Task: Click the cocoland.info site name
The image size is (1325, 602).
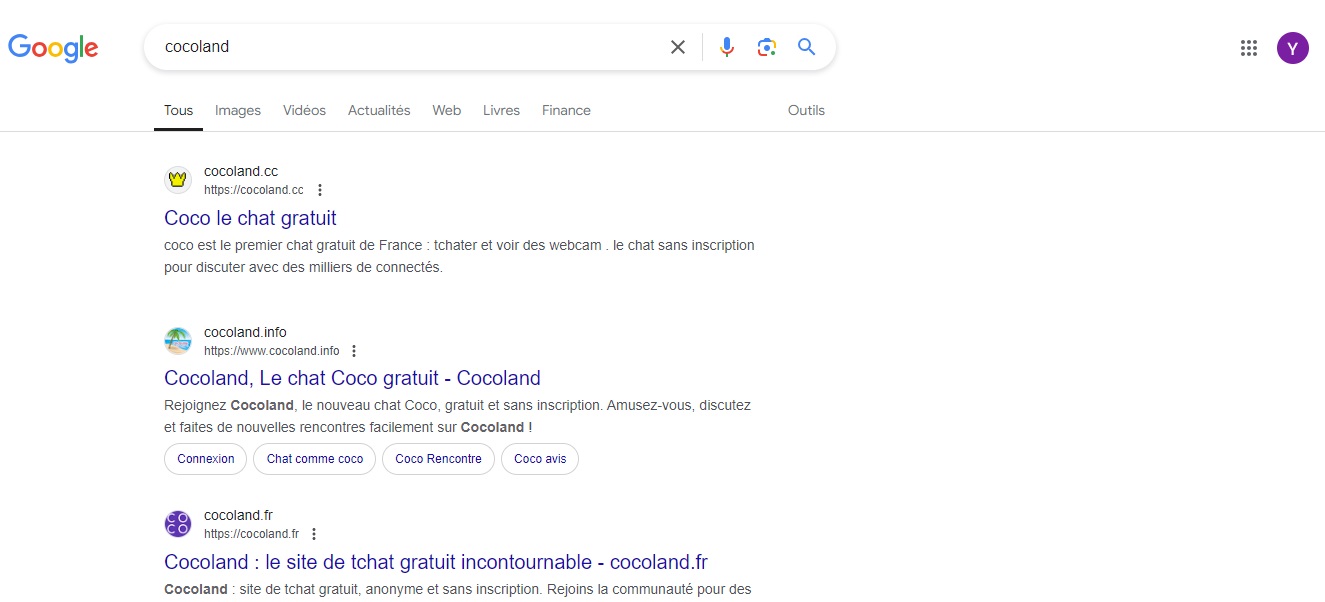Action: pos(245,332)
